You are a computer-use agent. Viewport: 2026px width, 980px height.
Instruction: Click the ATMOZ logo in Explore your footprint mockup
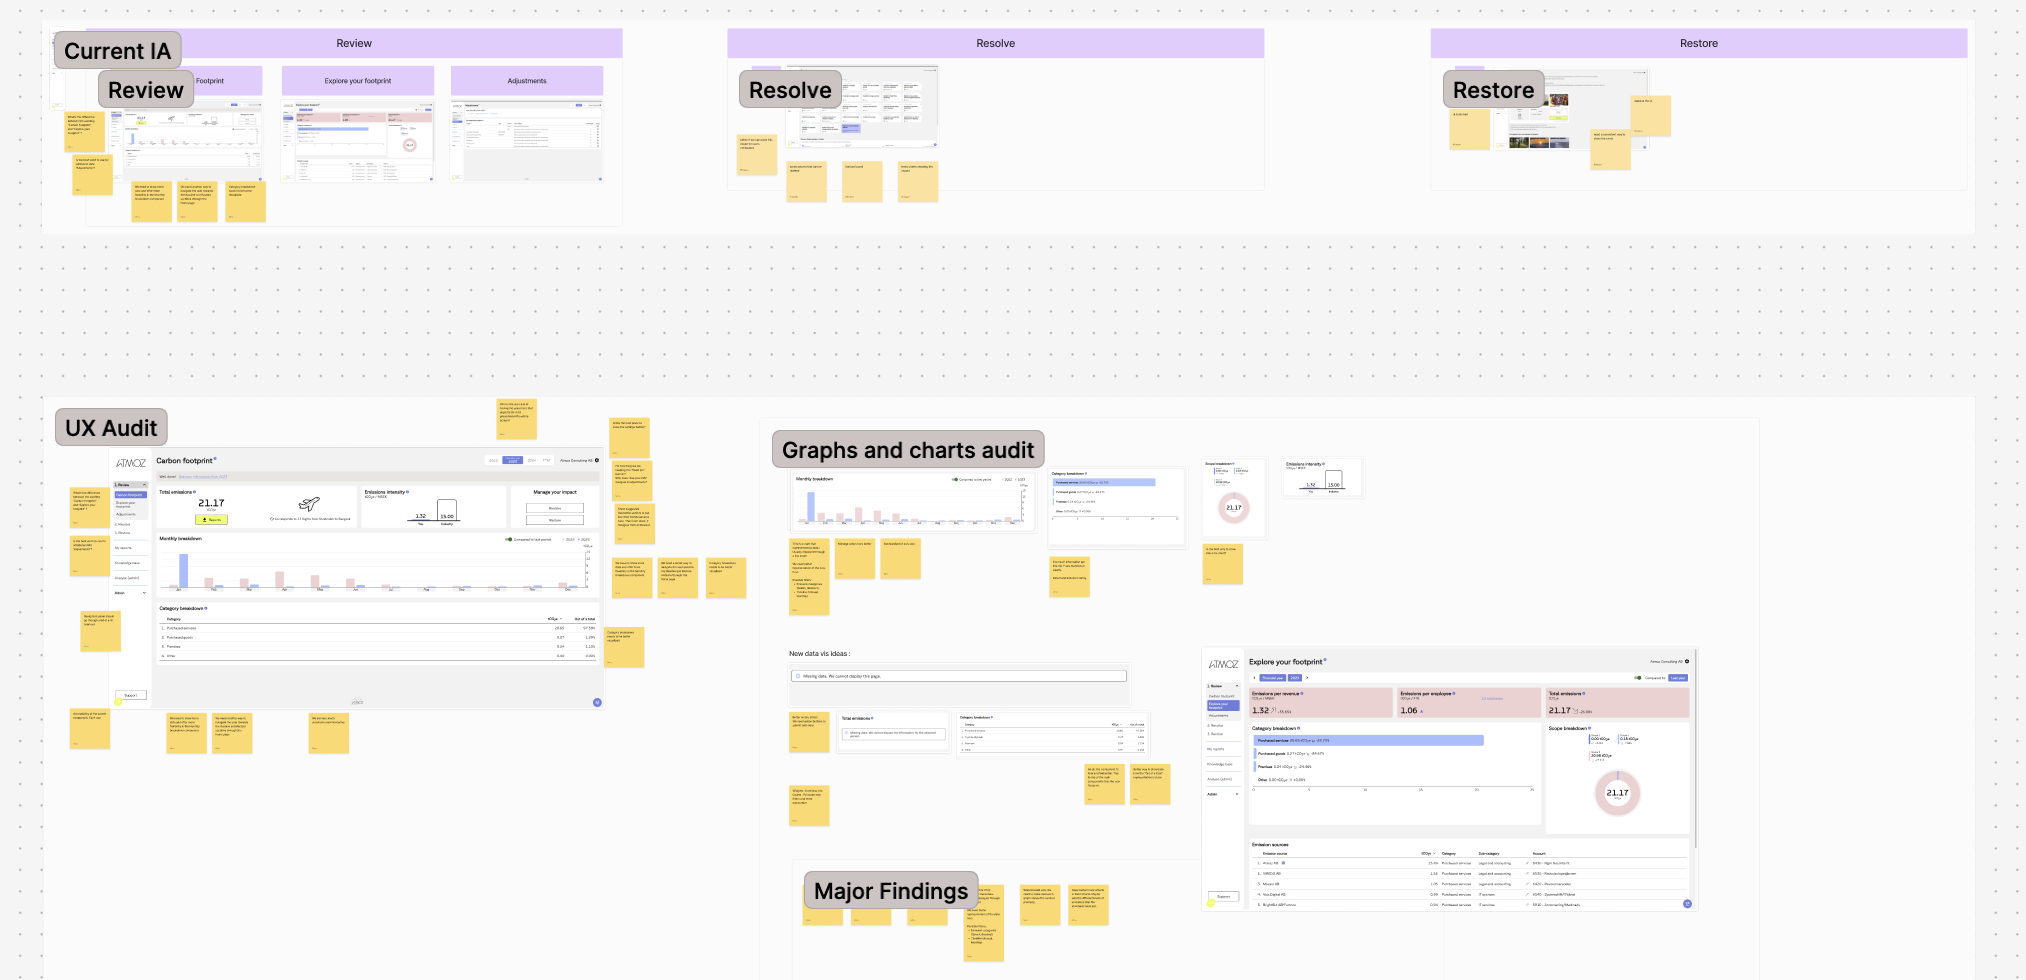point(1223,664)
